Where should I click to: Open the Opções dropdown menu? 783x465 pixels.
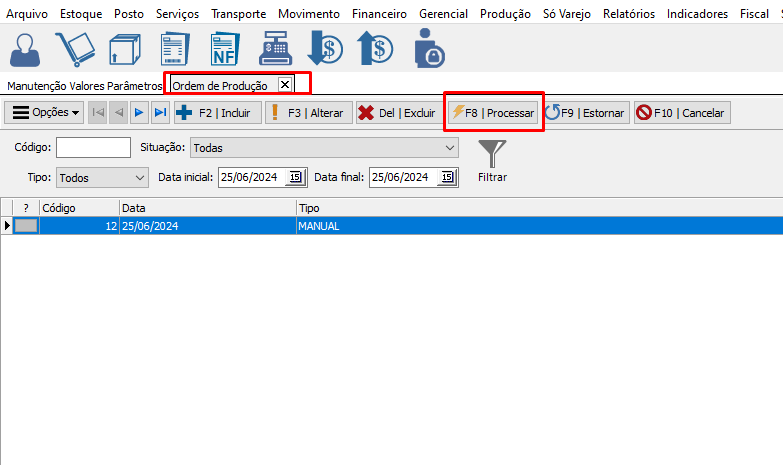pyautogui.click(x=46, y=113)
